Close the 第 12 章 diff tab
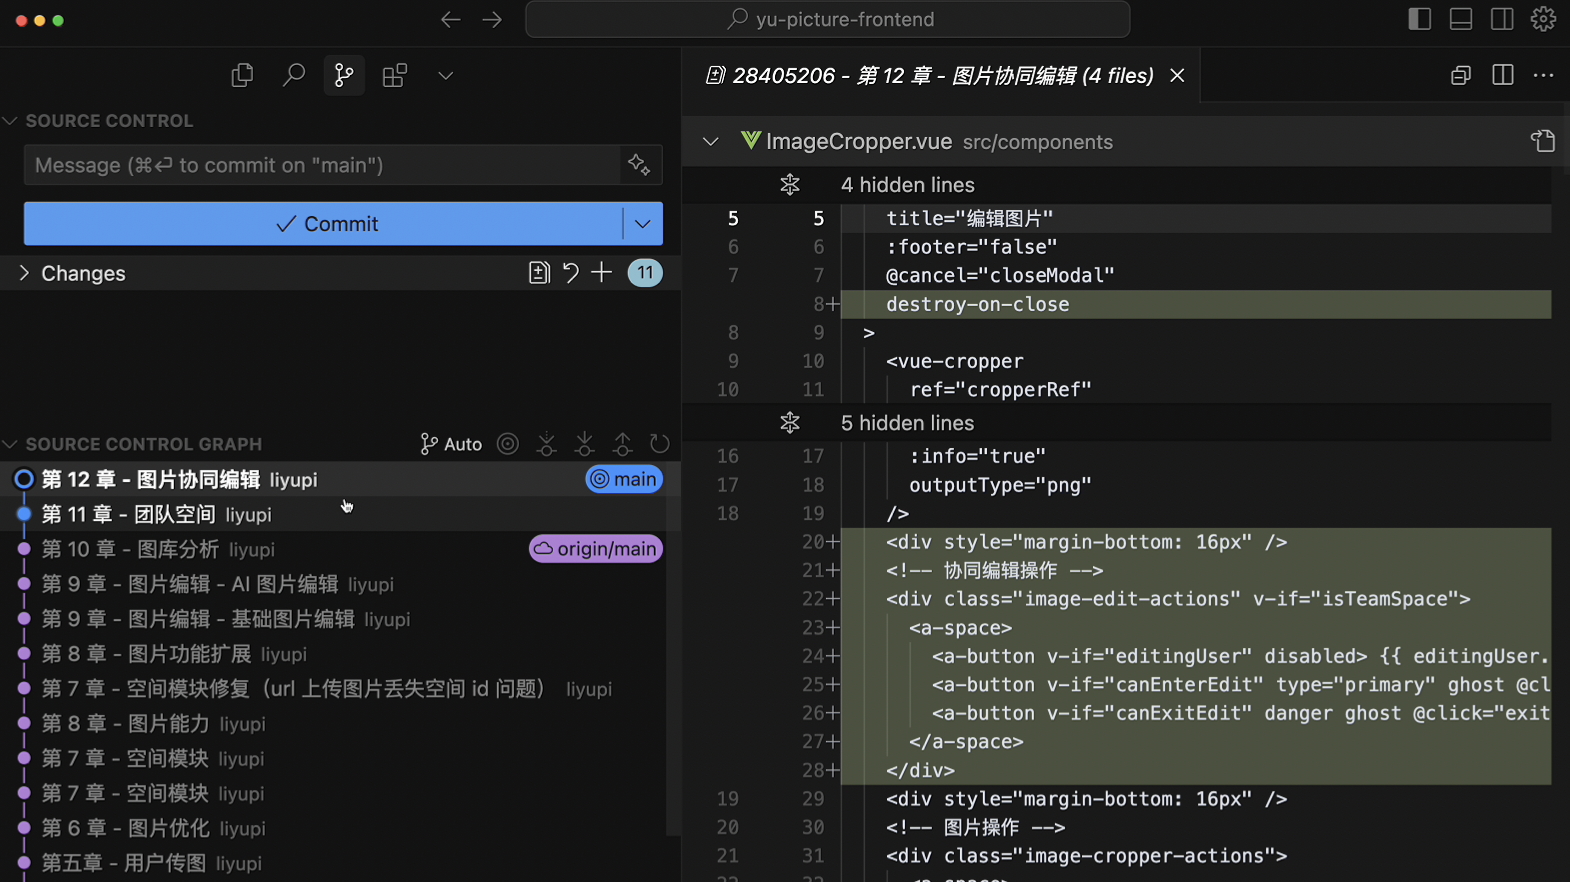The width and height of the screenshot is (1570, 882). point(1177,75)
